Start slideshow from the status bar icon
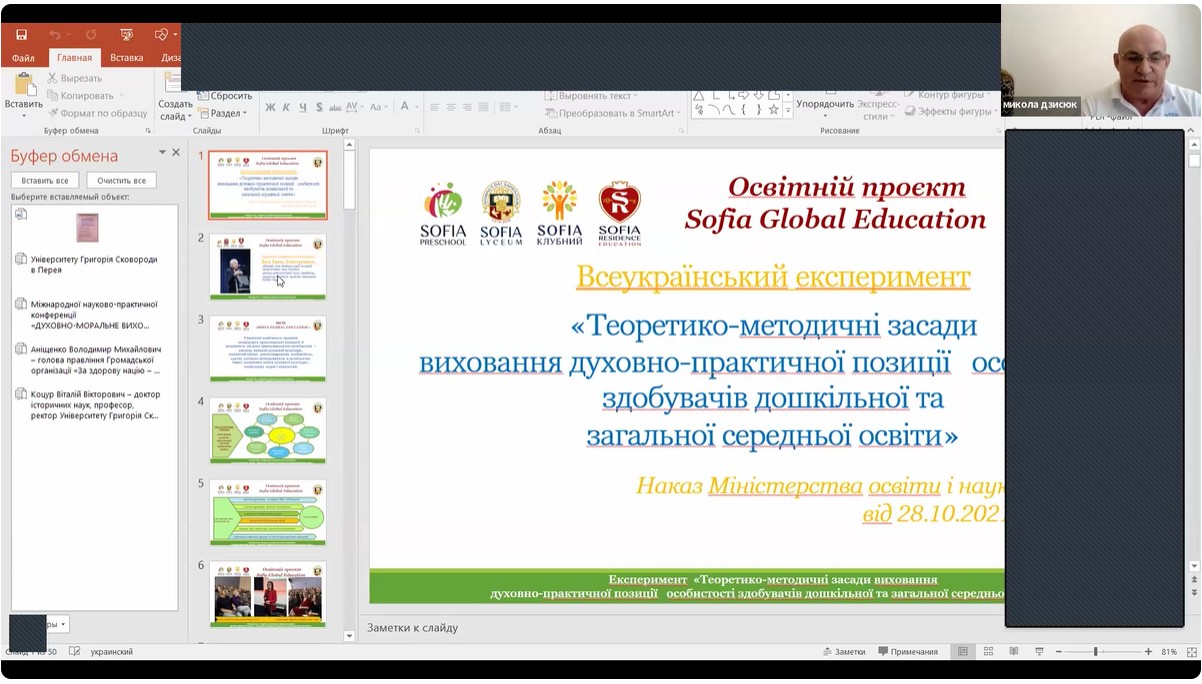Viewport: 1202px width, 684px height. tap(1040, 651)
